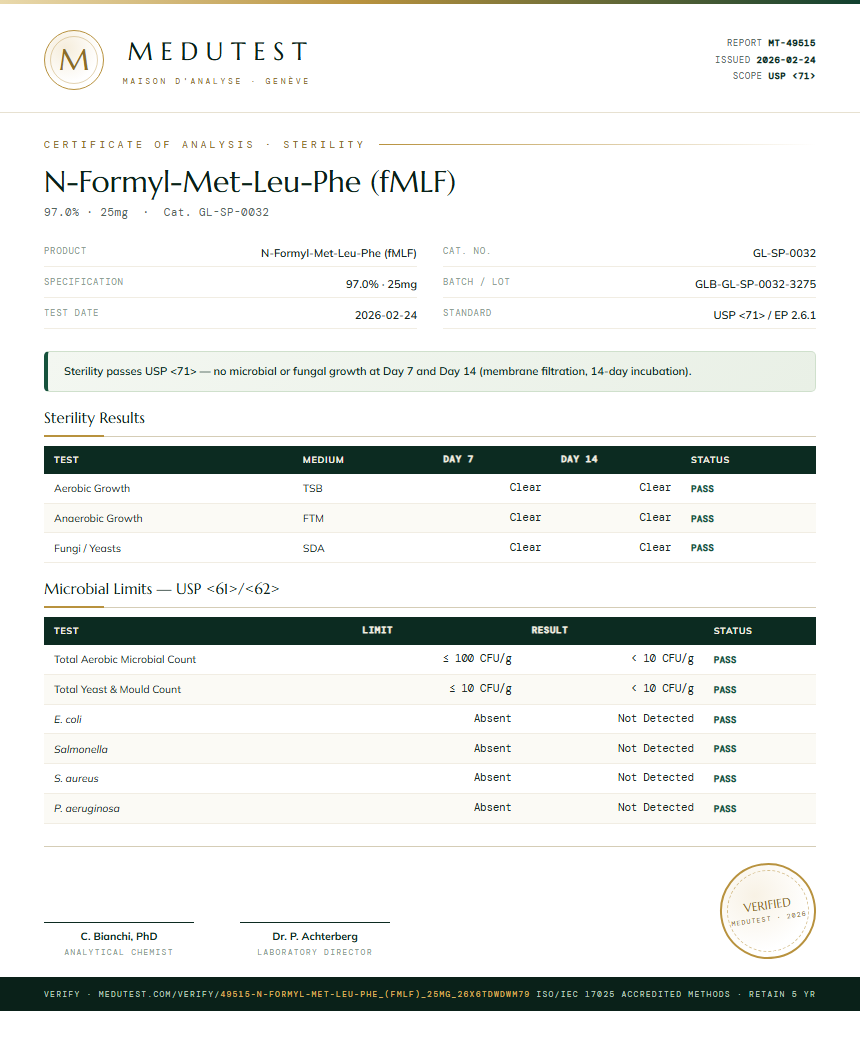Click PASS status in Aerobic Growth row
This screenshot has height=1041, width=860.
click(x=702, y=489)
